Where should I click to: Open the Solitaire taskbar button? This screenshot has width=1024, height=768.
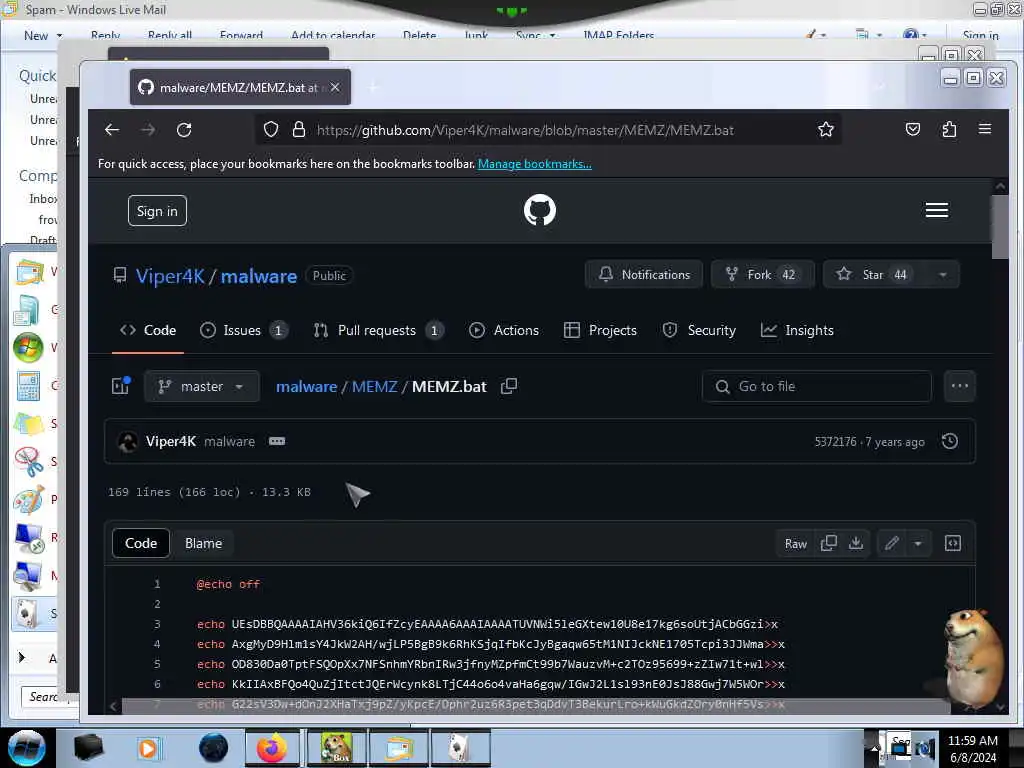(x=460, y=748)
